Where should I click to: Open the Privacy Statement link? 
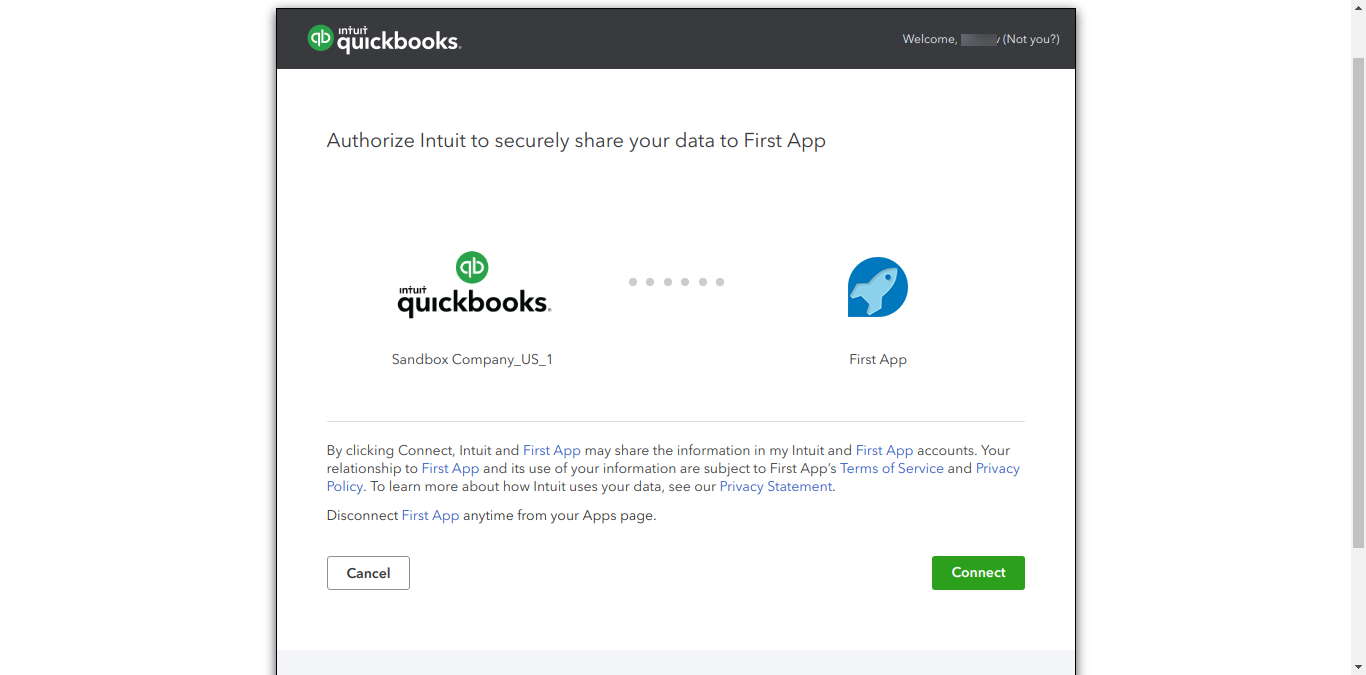[x=776, y=486]
